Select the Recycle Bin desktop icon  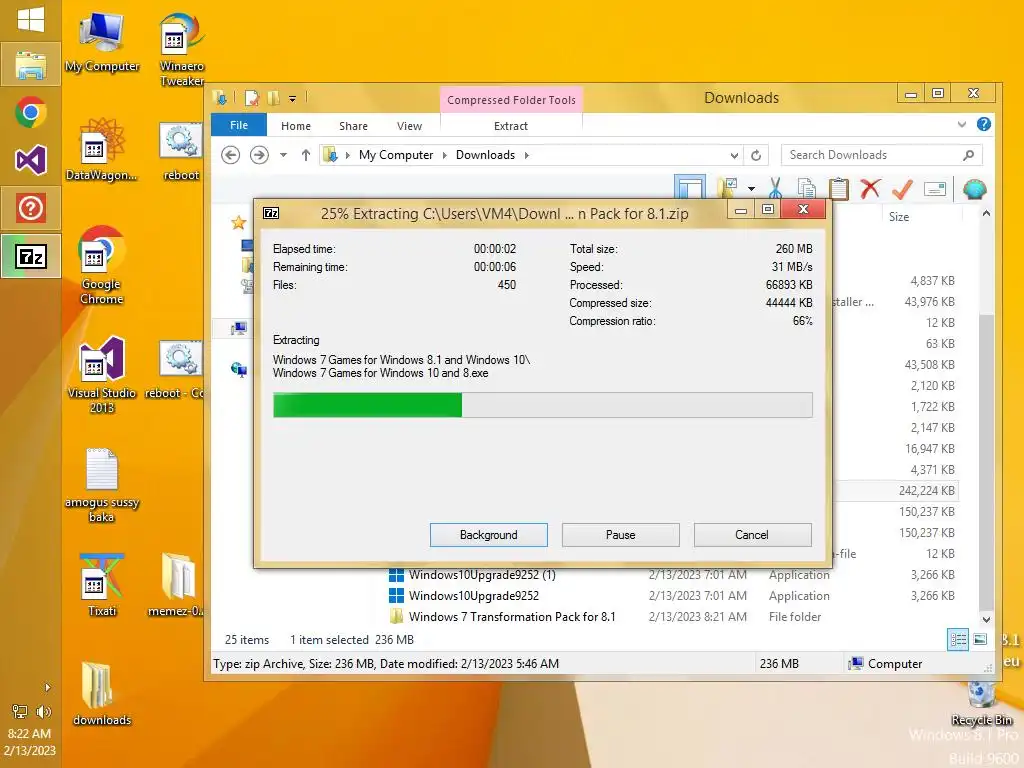point(982,704)
